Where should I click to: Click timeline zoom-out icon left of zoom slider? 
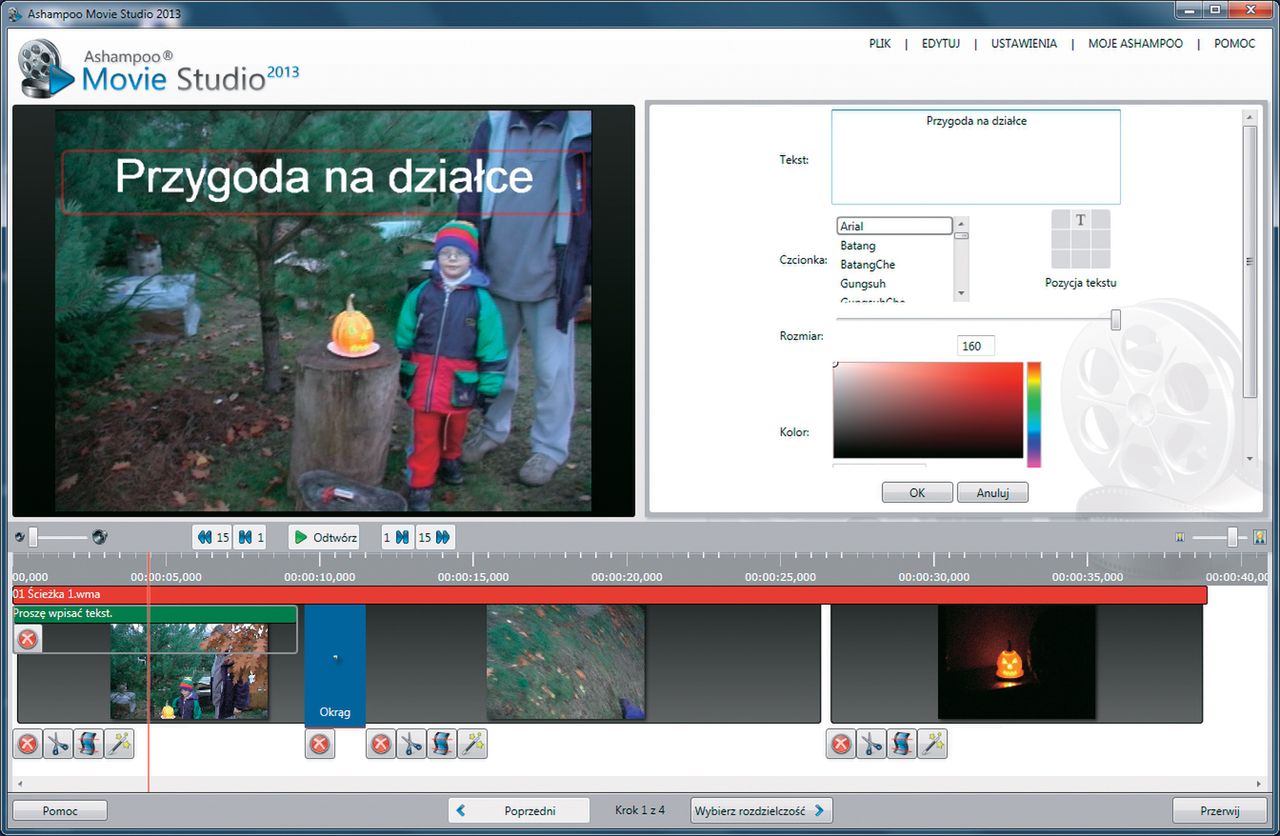[x=1180, y=538]
